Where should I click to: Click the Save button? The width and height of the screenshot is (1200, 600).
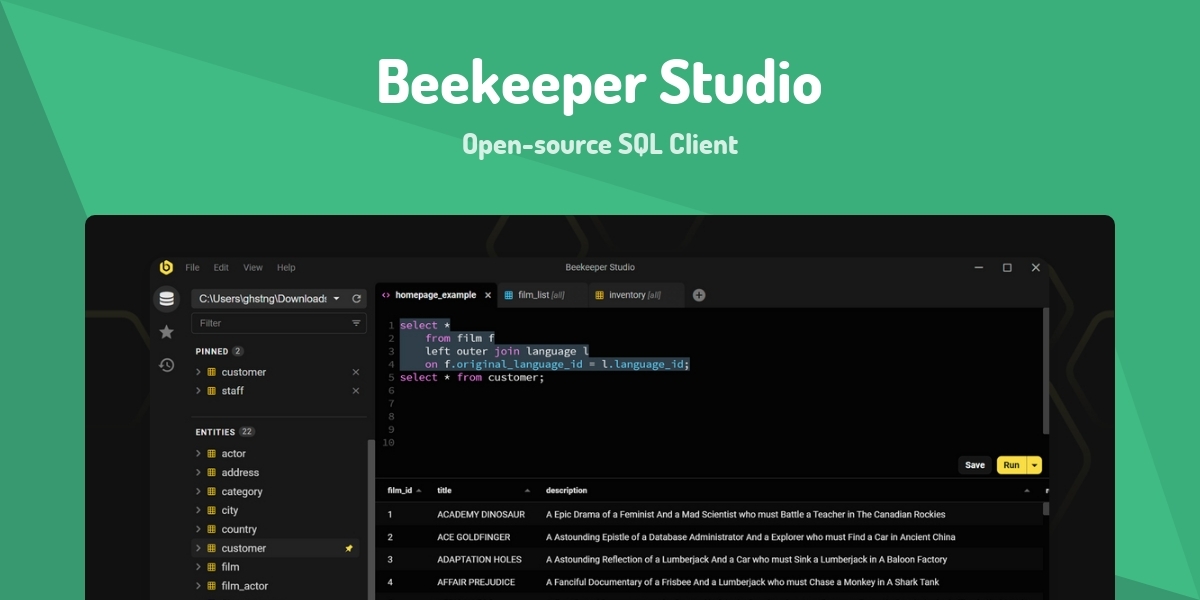pos(975,465)
